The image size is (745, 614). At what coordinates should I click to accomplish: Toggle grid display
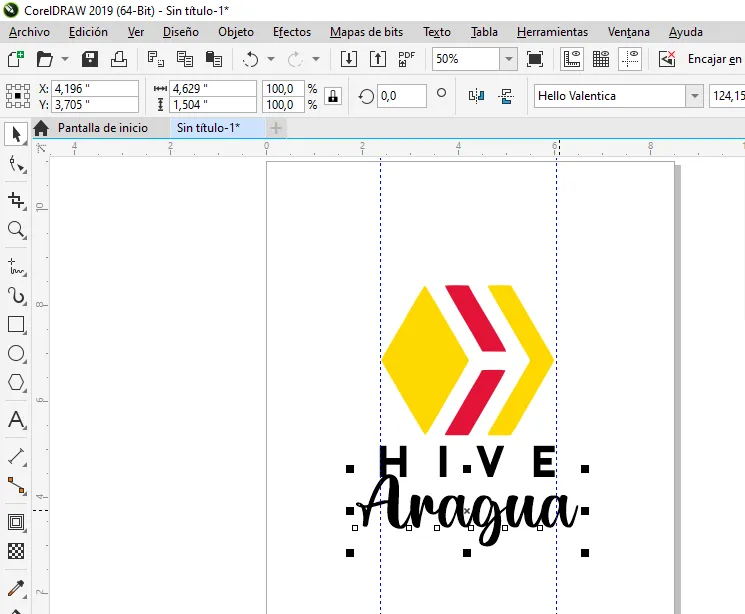tap(601, 59)
